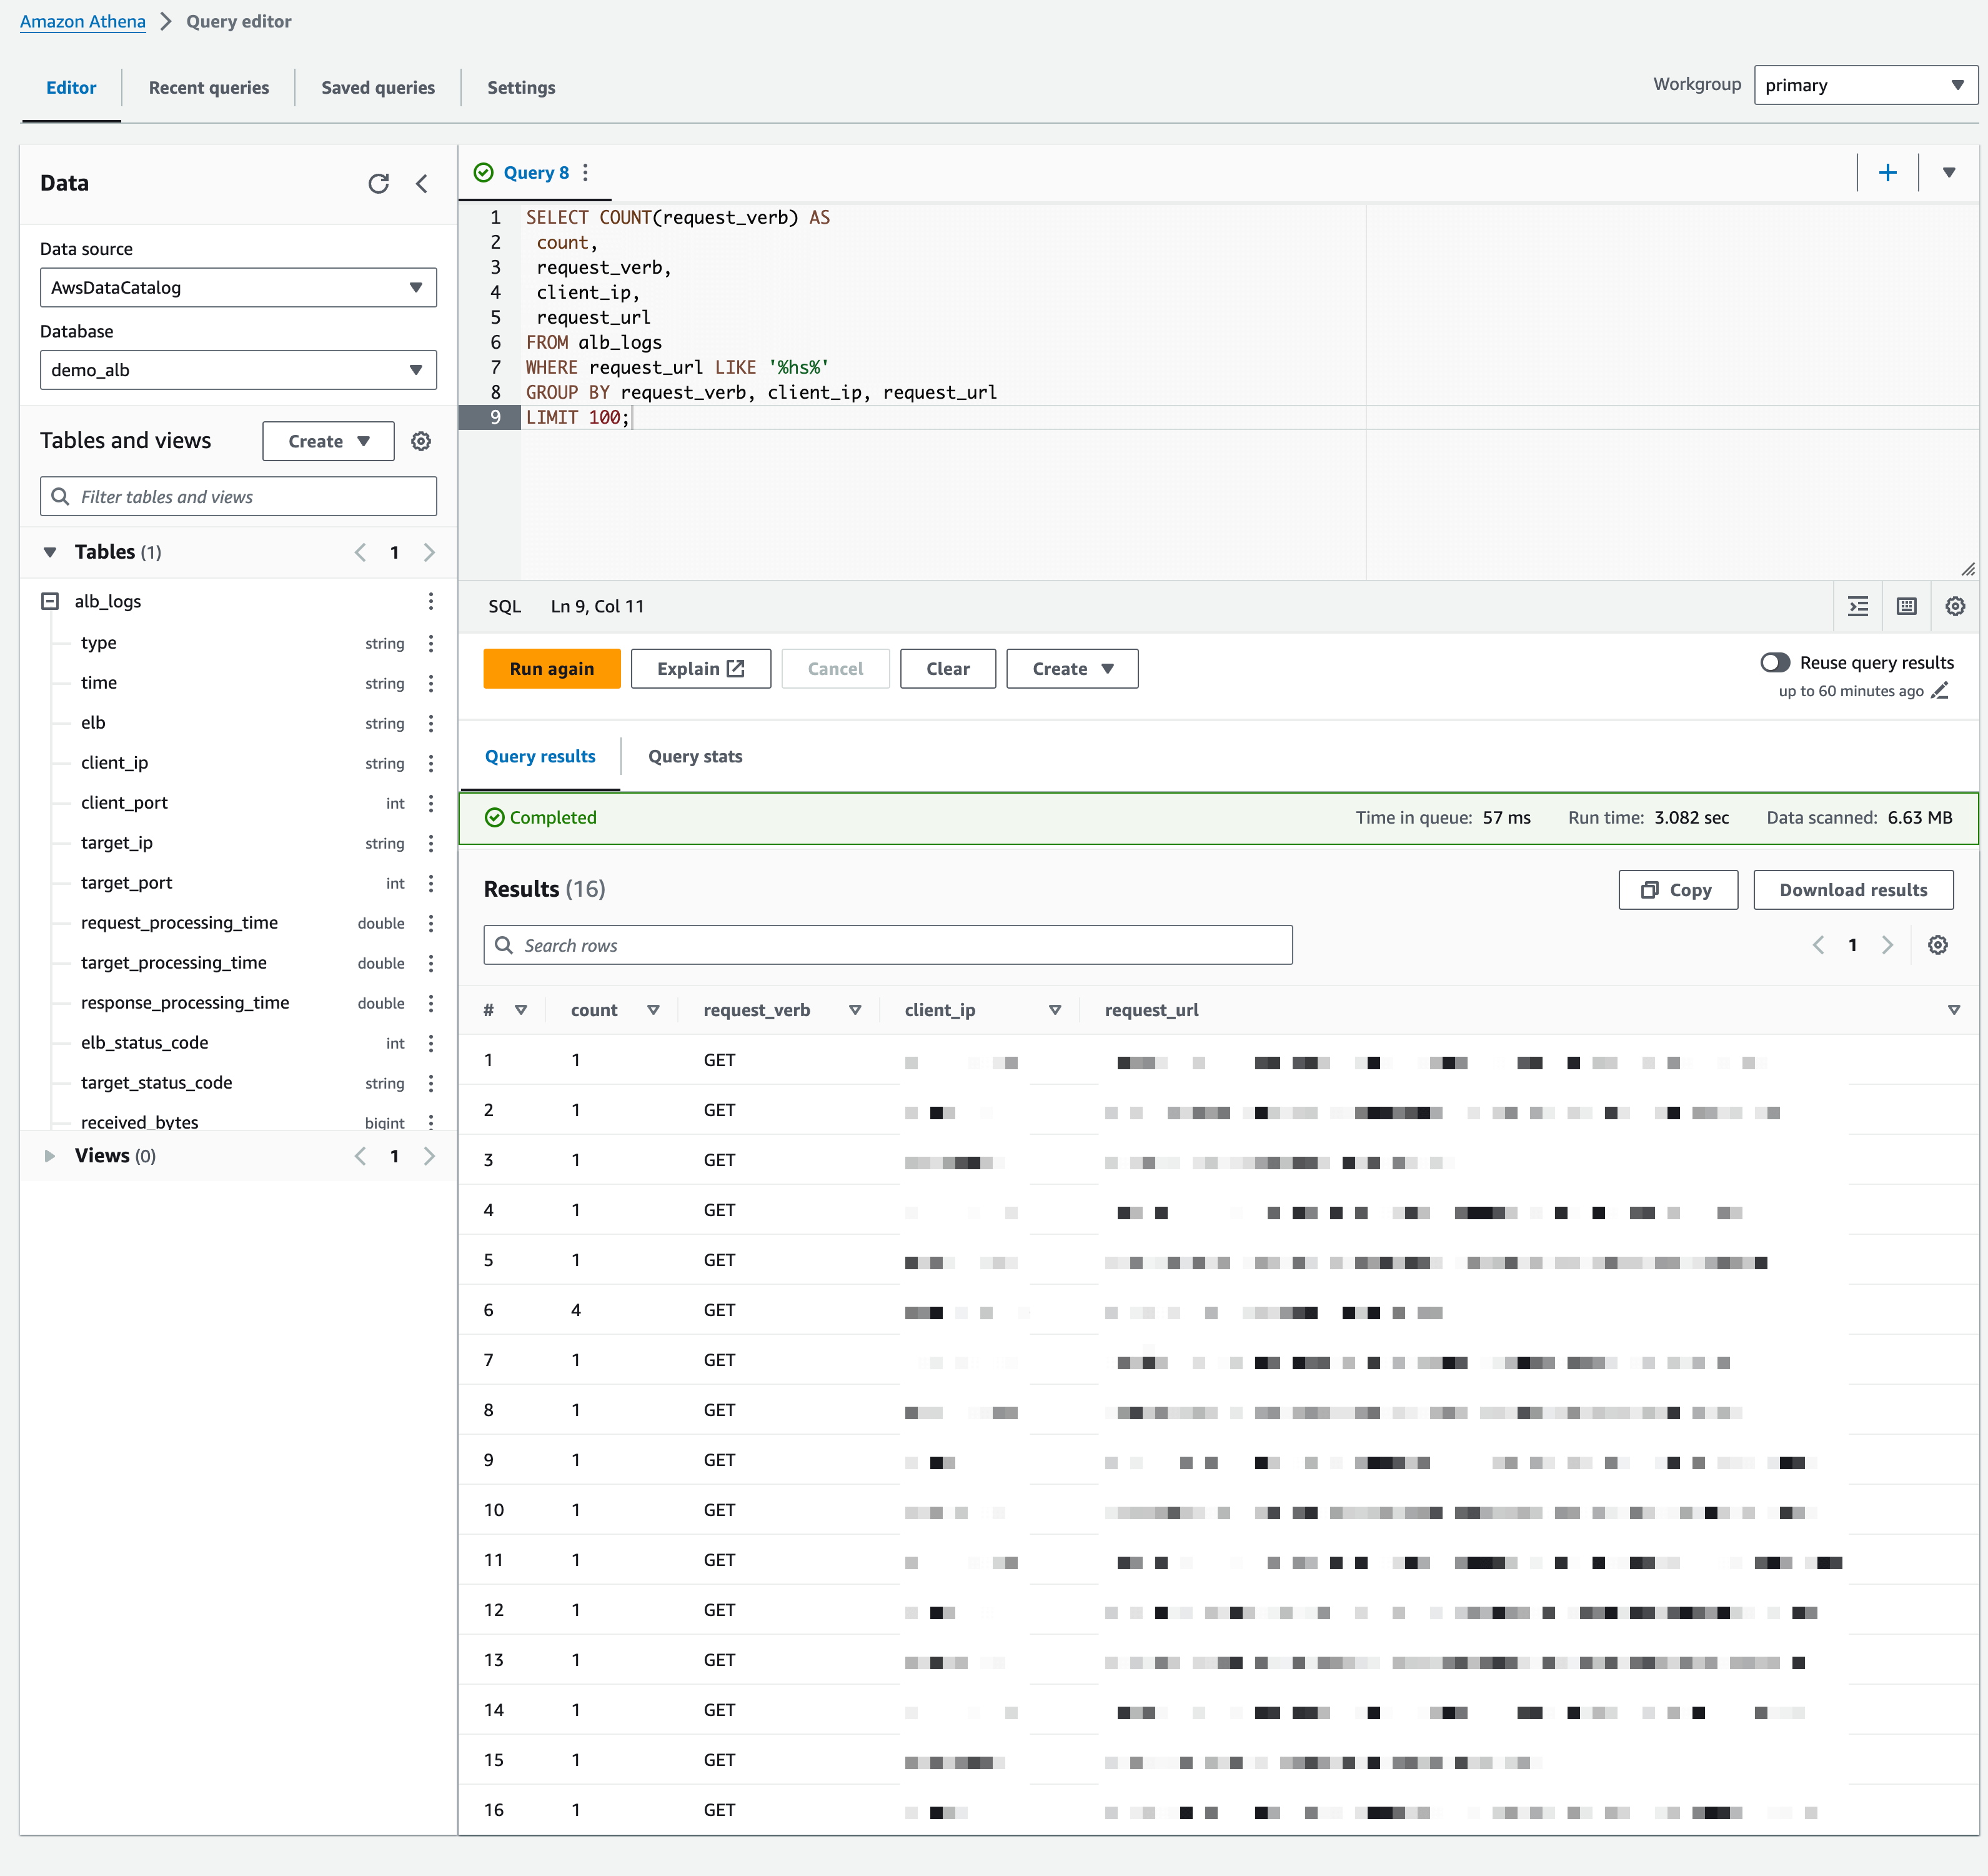Go to next Tables page
Screen dimensions: 1988x1876
(429, 552)
